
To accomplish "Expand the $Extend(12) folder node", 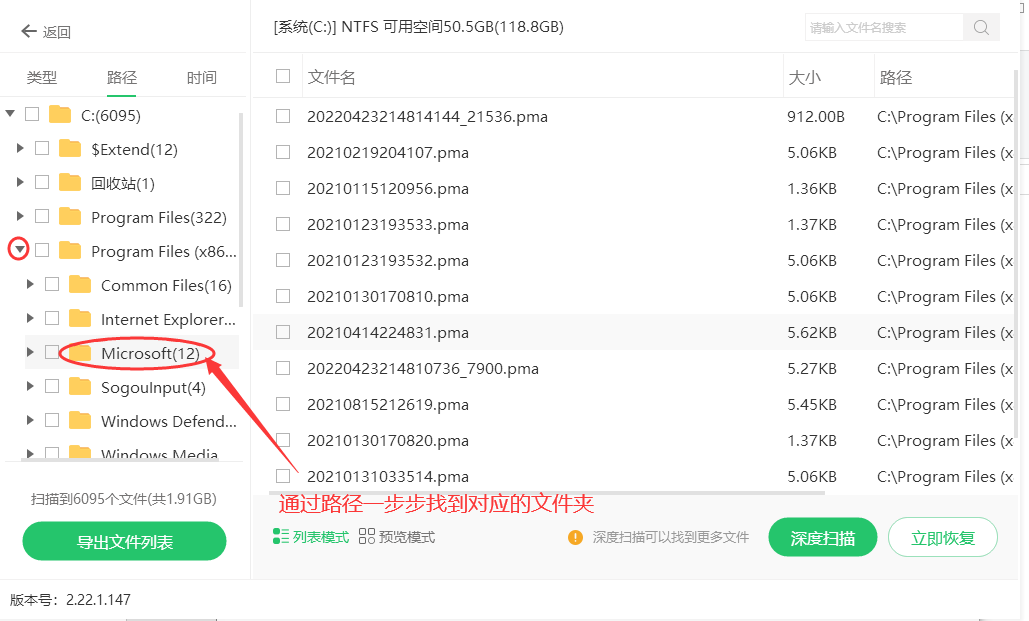I will [x=19, y=149].
